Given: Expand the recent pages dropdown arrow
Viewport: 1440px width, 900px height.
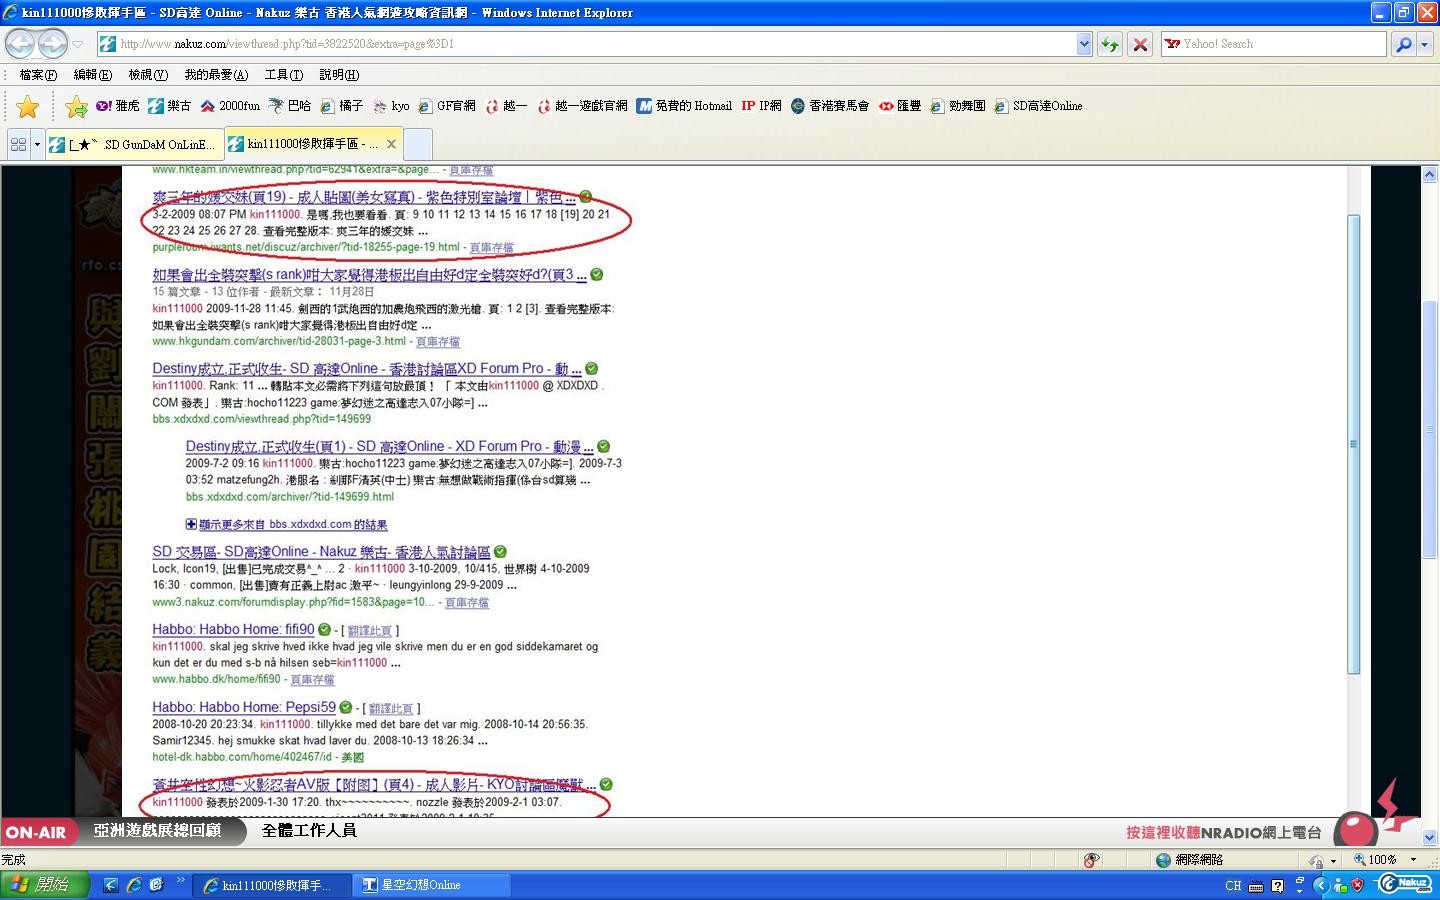Looking at the screenshot, I should click(x=78, y=44).
